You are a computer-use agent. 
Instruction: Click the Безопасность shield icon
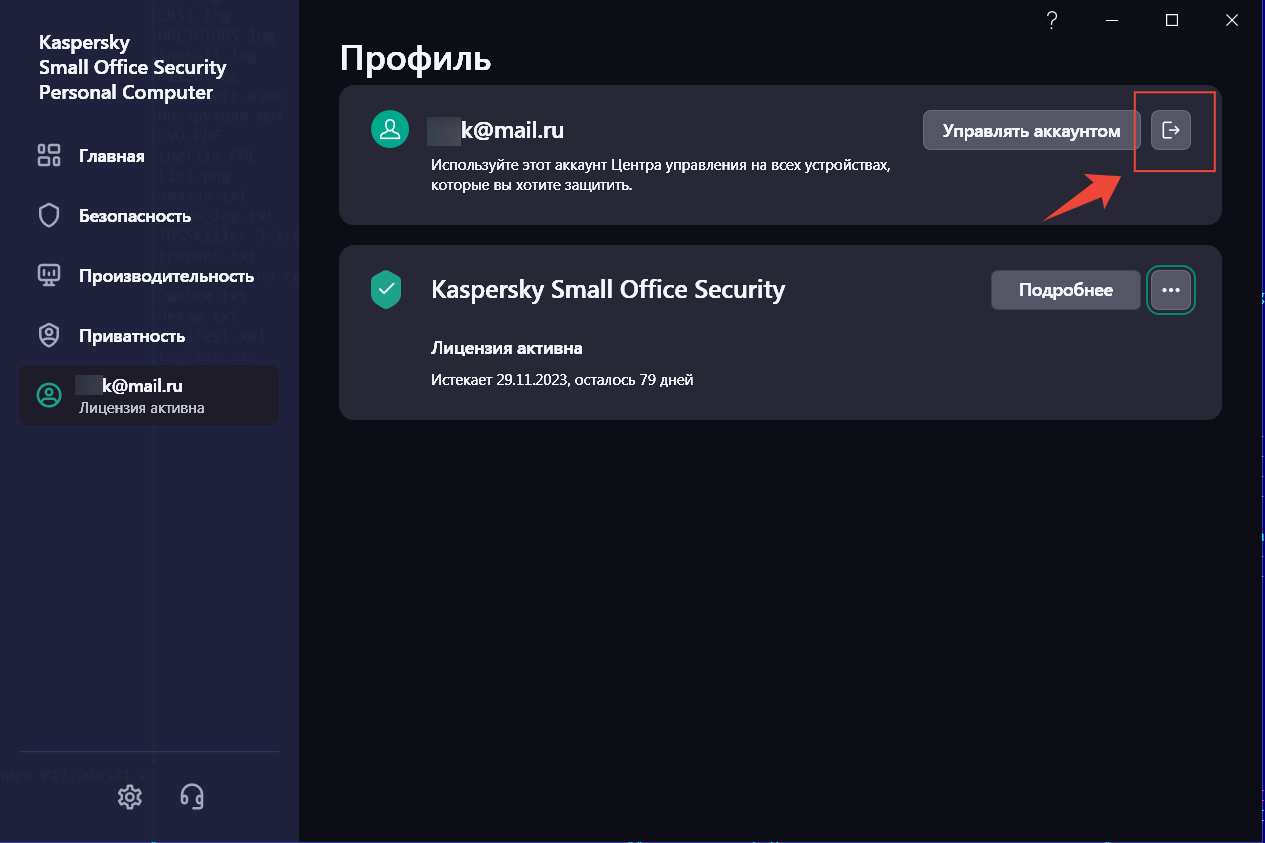coord(49,216)
